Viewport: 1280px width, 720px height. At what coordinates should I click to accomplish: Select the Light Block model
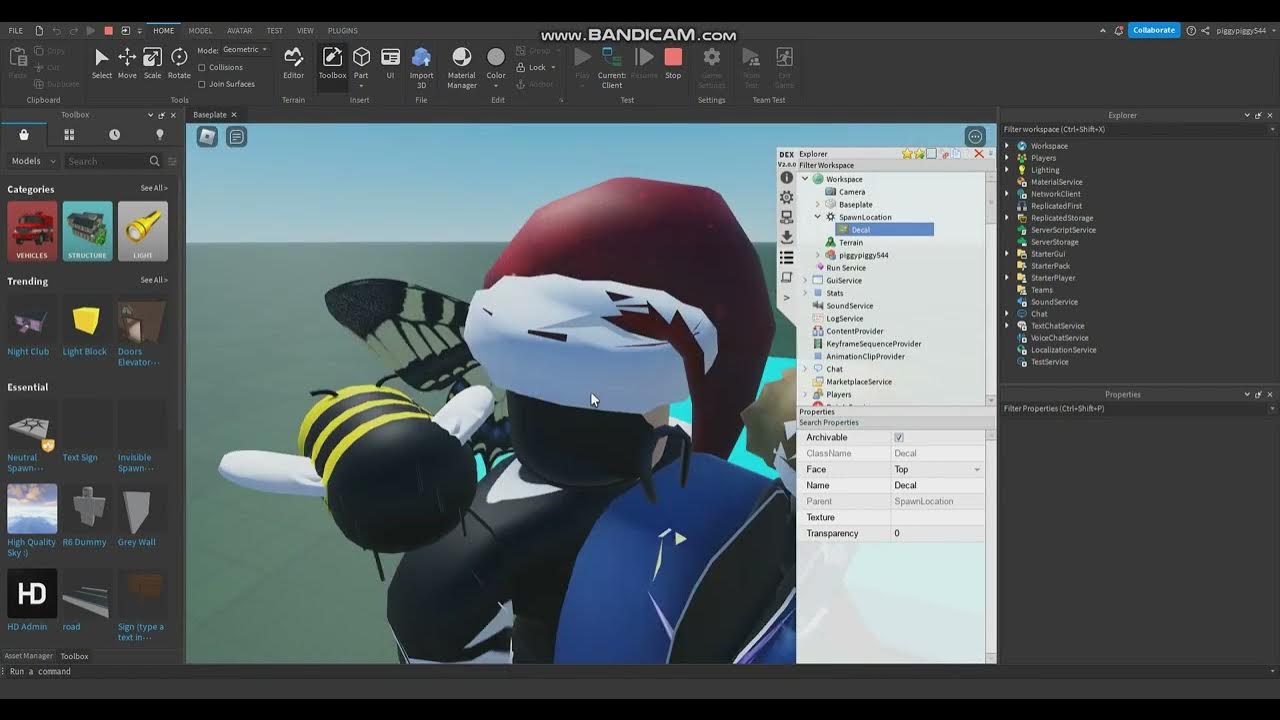pyautogui.click(x=86, y=329)
